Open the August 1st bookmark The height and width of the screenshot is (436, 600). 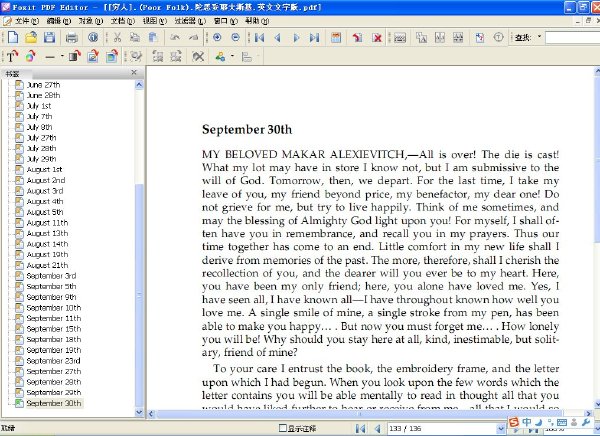pyautogui.click(x=44, y=170)
